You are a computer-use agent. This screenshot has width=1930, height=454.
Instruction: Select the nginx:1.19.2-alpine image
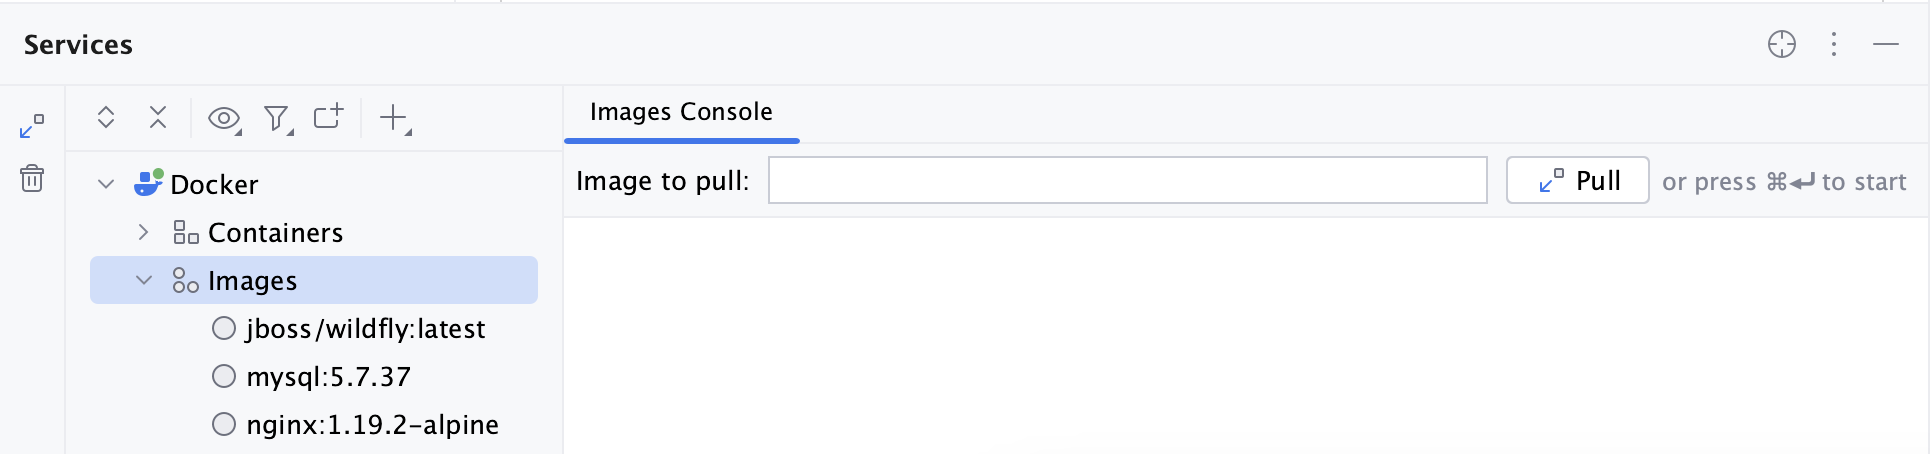pyautogui.click(x=372, y=425)
